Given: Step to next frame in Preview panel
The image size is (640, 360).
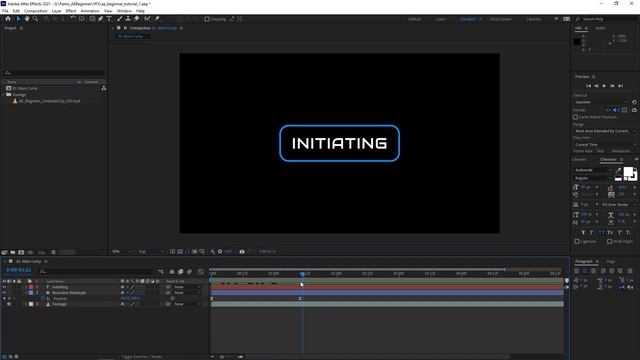Looking at the screenshot, I should (x=612, y=86).
